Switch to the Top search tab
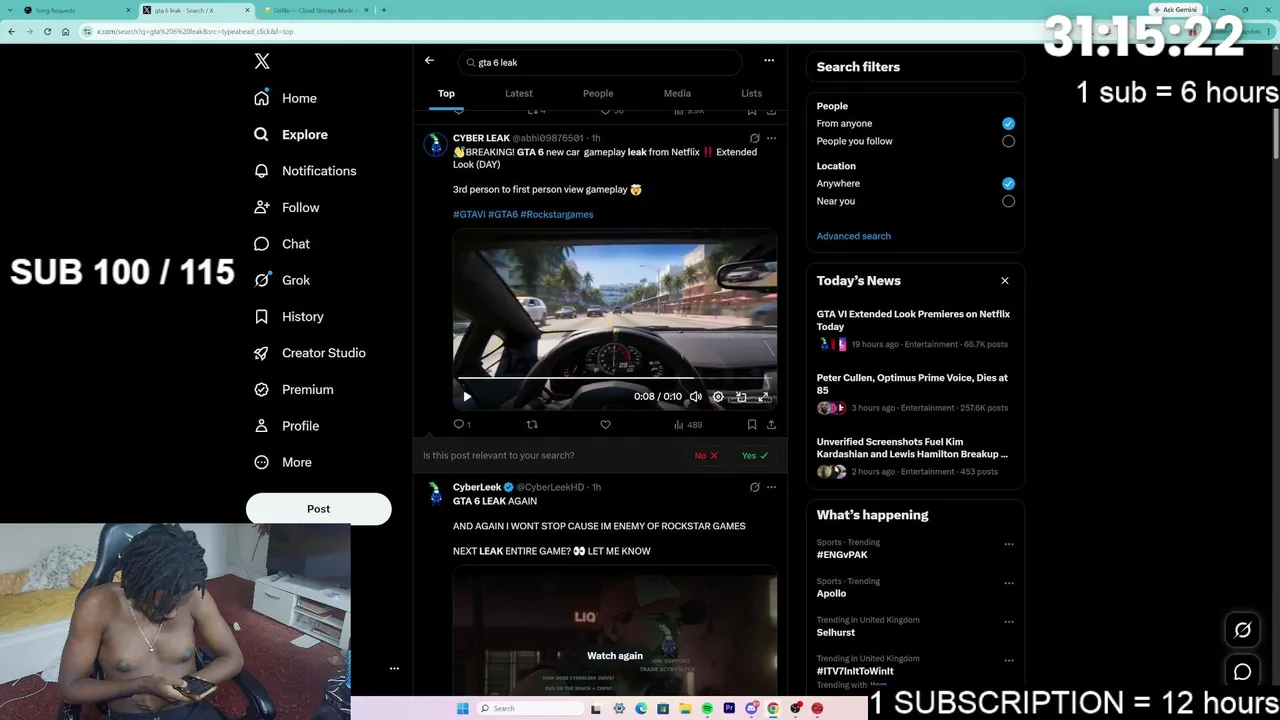The width and height of the screenshot is (1280, 720). [446, 93]
